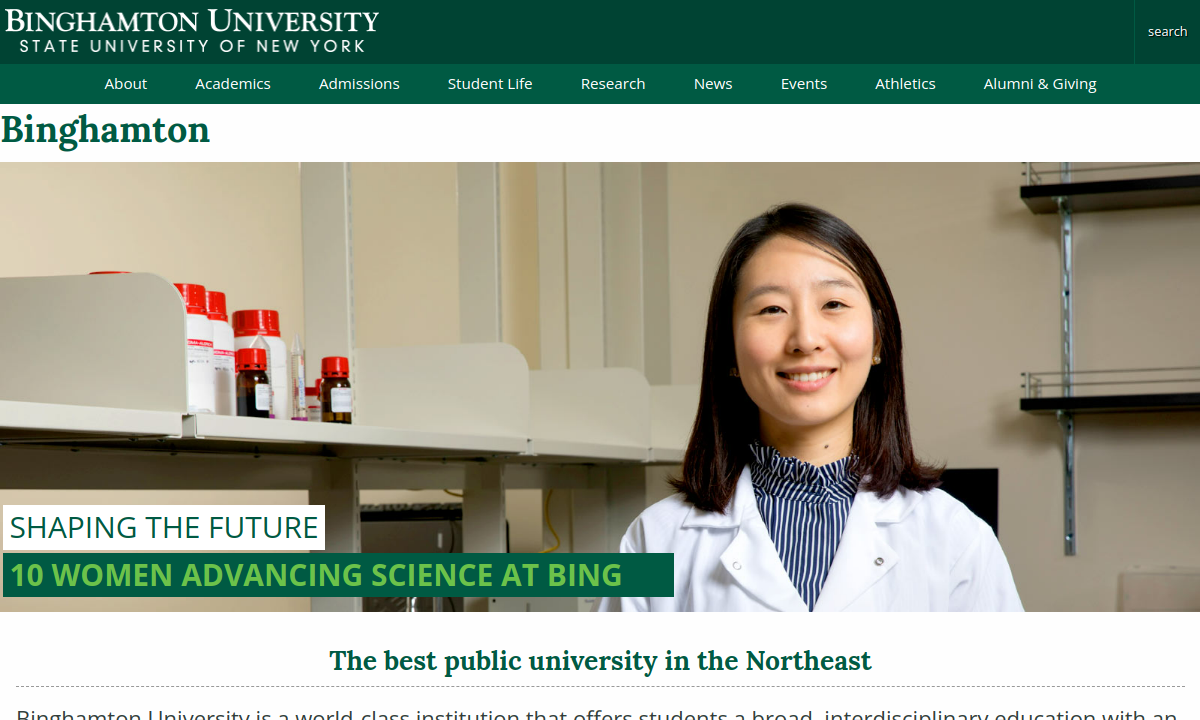Open the About menu
The width and height of the screenshot is (1200, 720).
click(x=126, y=84)
